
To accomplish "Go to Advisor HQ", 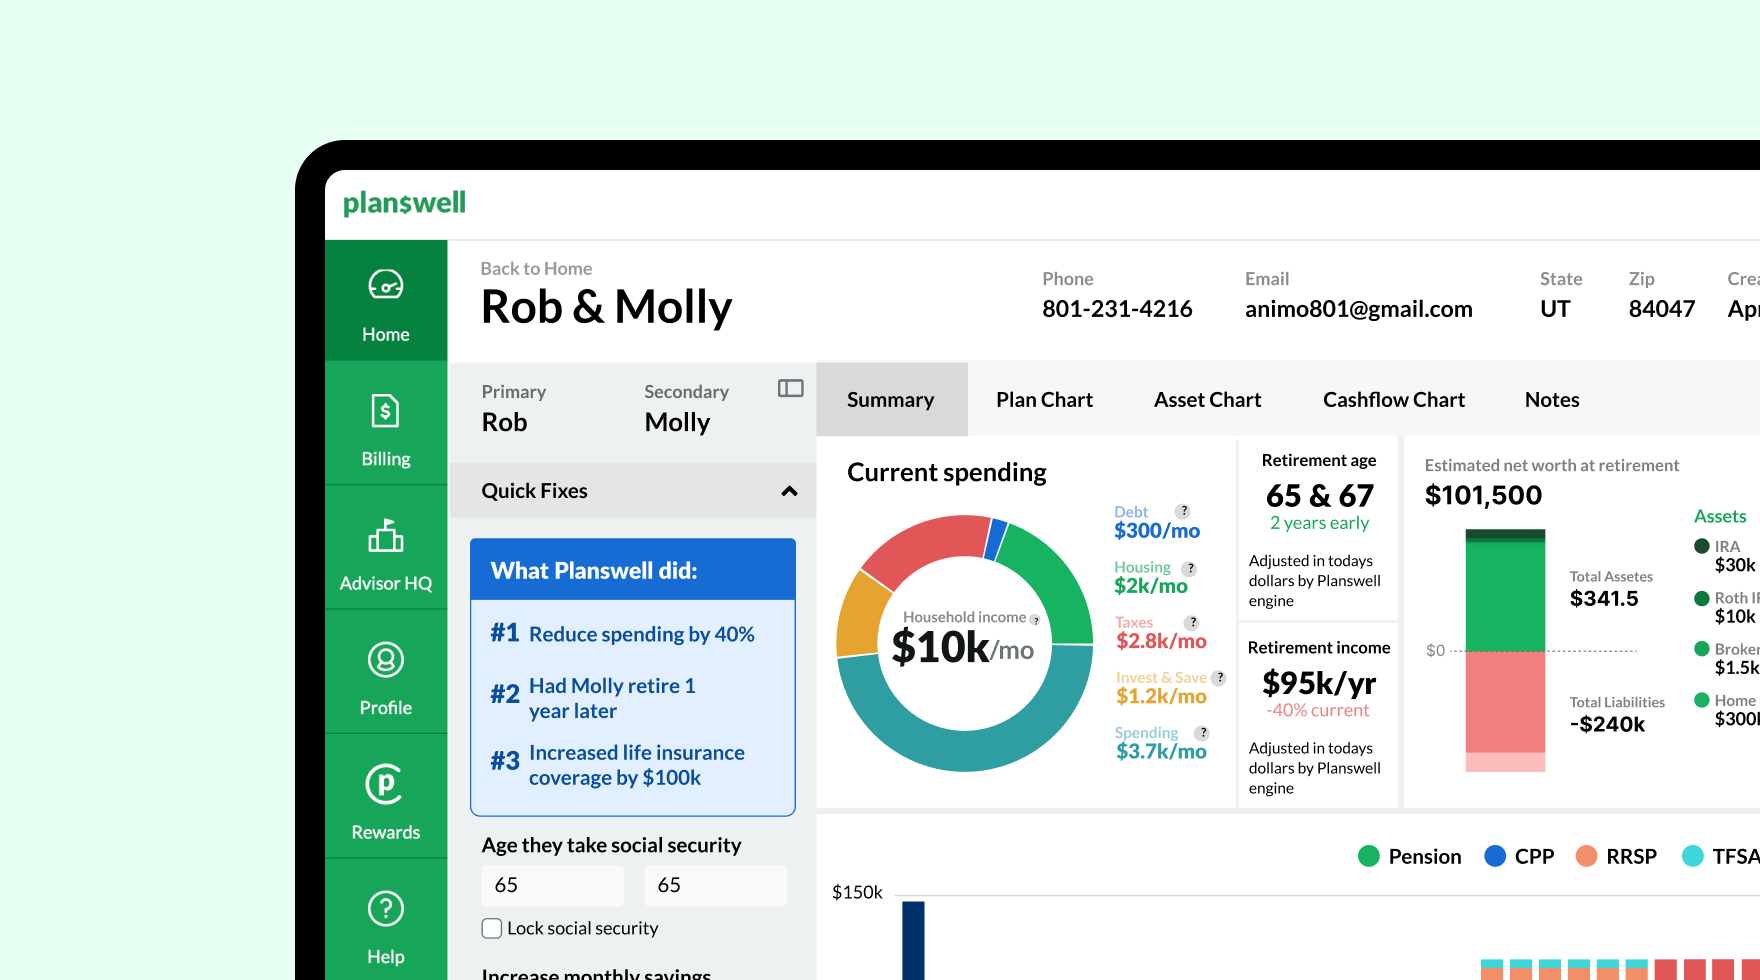I will click(386, 548).
